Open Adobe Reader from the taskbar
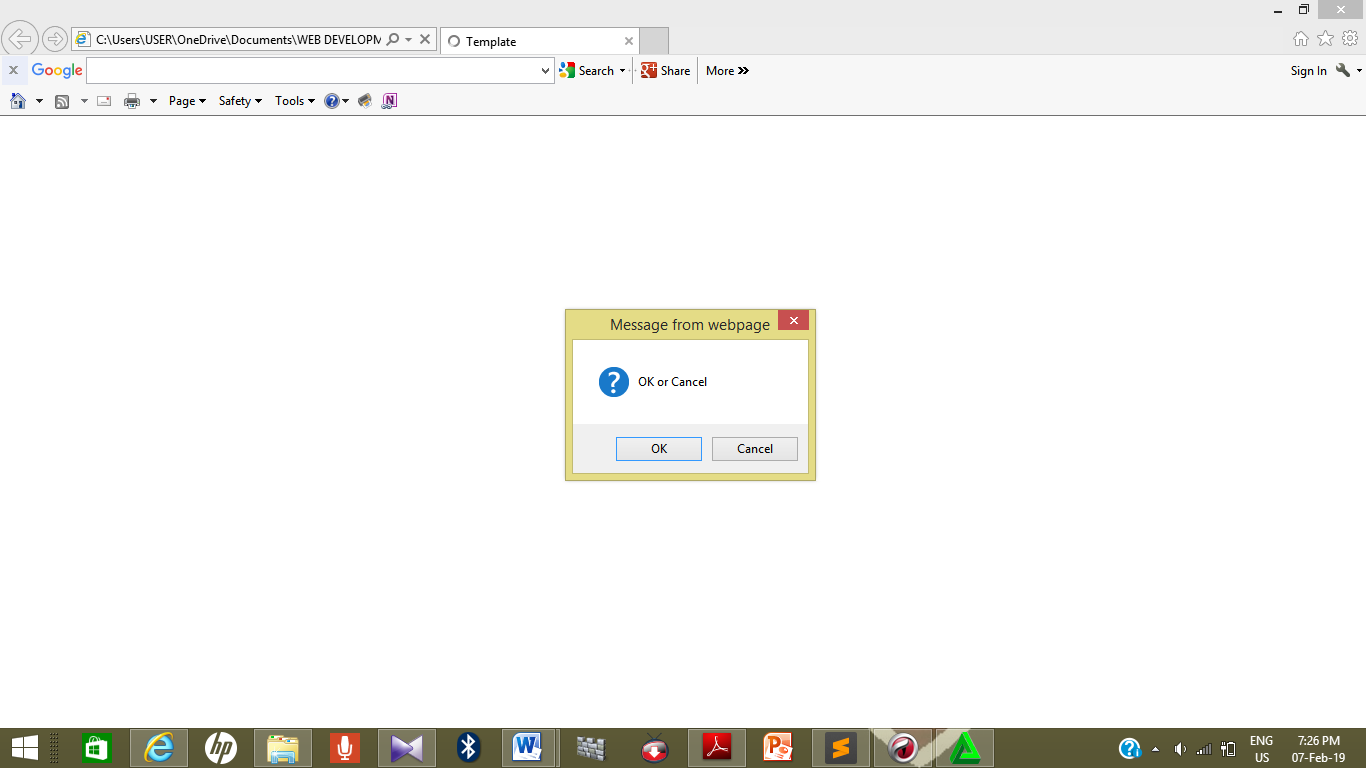Image resolution: width=1366 pixels, height=768 pixels. pos(715,747)
